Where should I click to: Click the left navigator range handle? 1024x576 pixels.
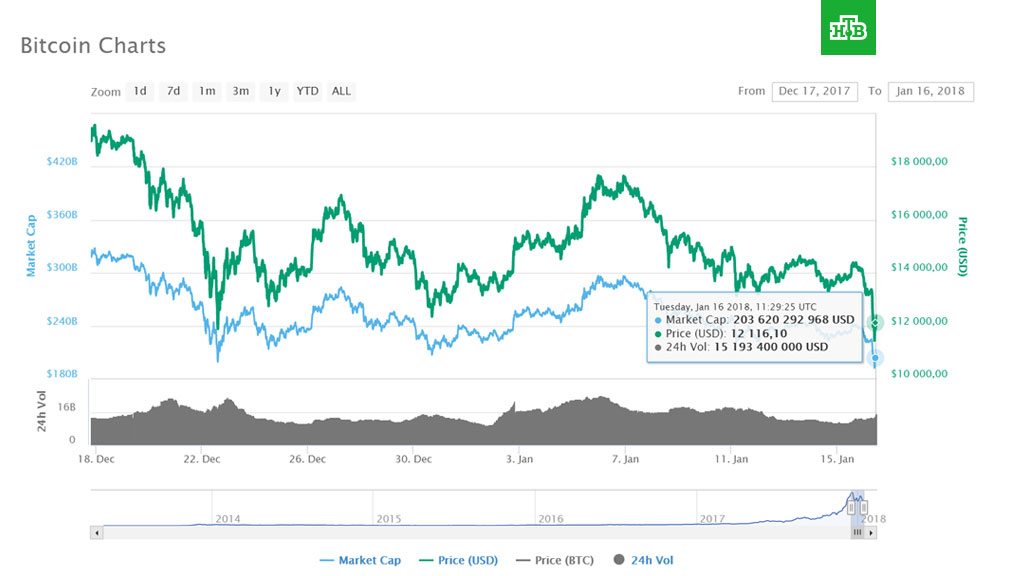coord(851,506)
